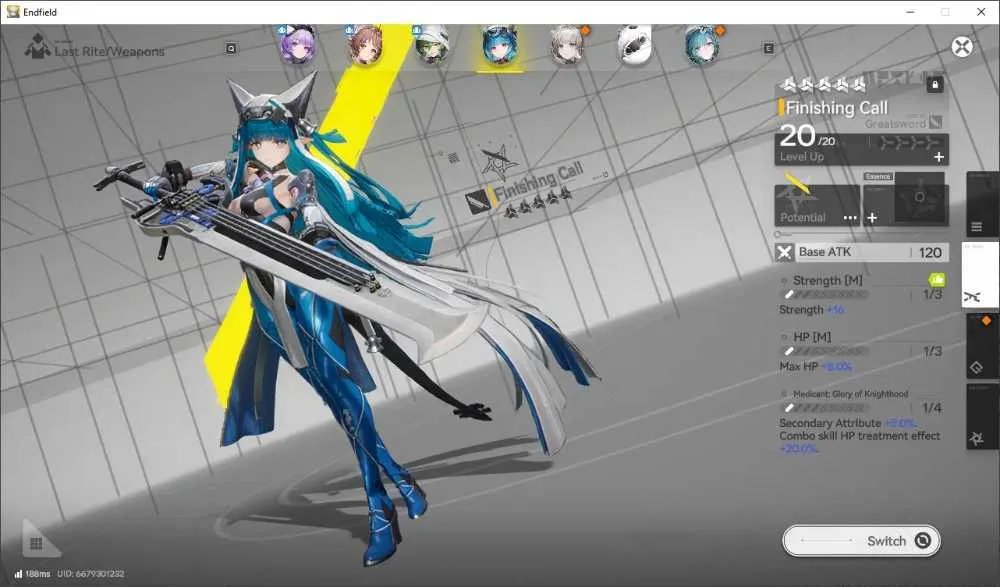Viewport: 1000px width, 587px height.
Task: Click the Switch weapon button
Action: [862, 541]
